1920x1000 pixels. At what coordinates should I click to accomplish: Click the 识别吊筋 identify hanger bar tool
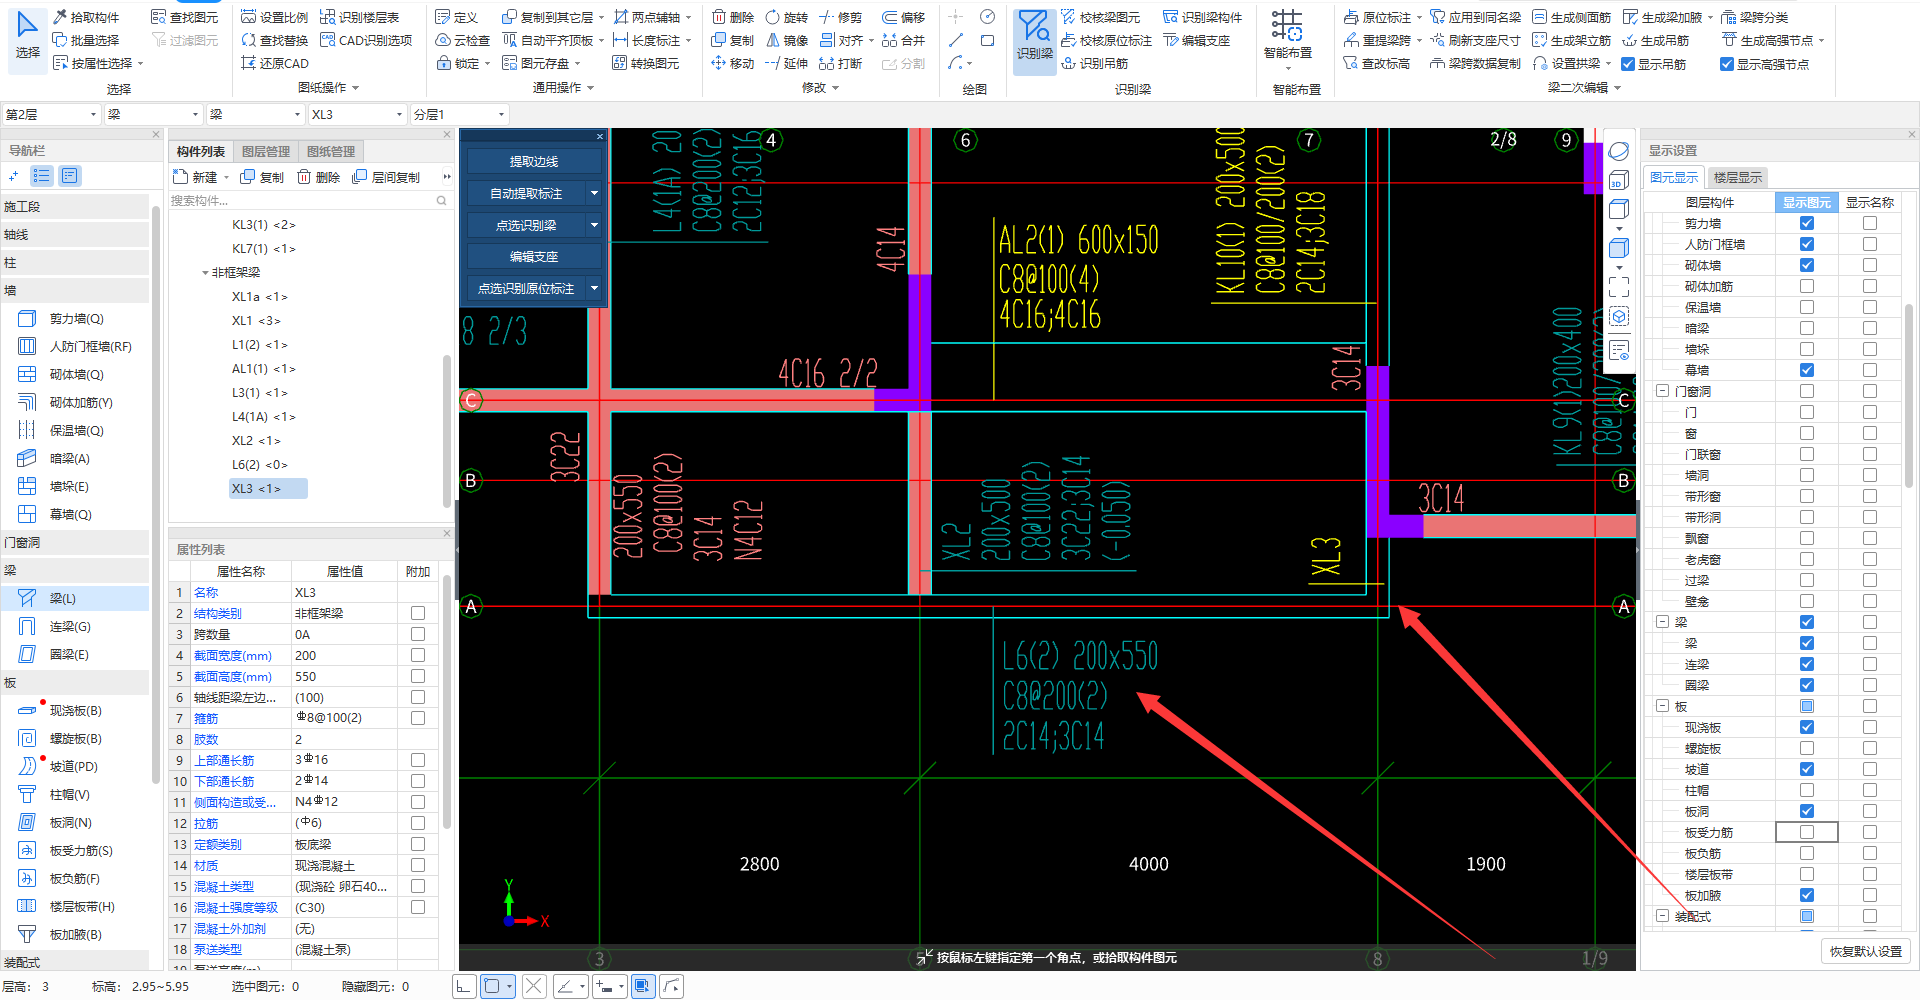[x=1094, y=63]
